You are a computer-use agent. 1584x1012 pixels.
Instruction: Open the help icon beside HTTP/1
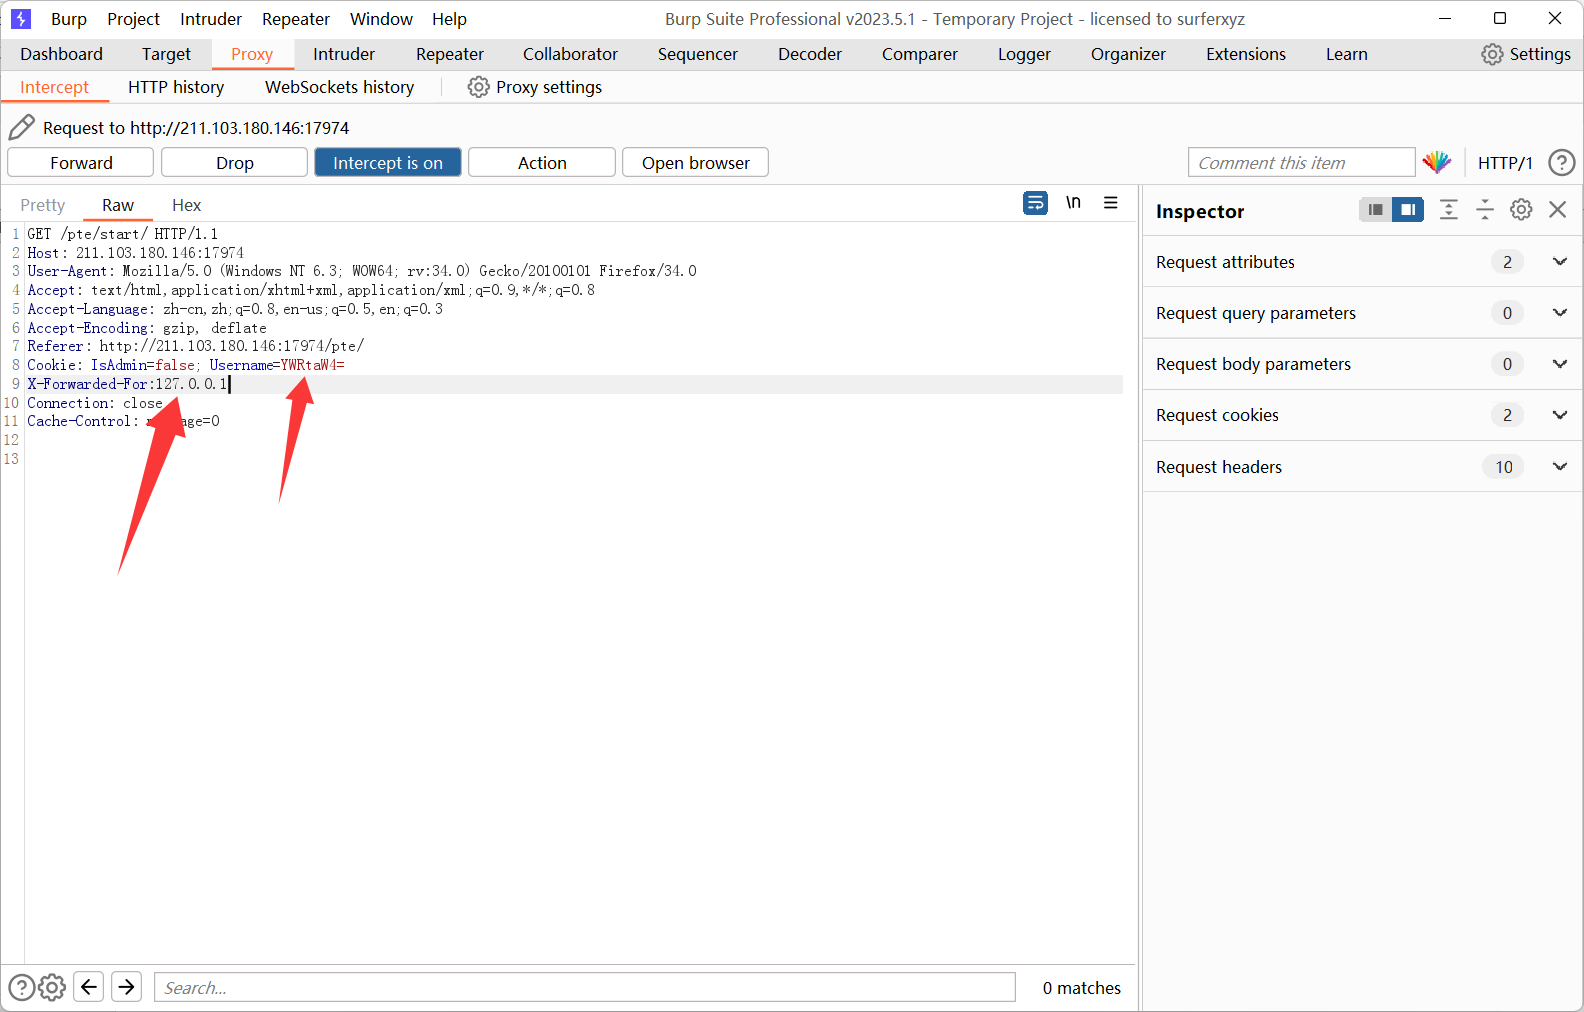1561,162
